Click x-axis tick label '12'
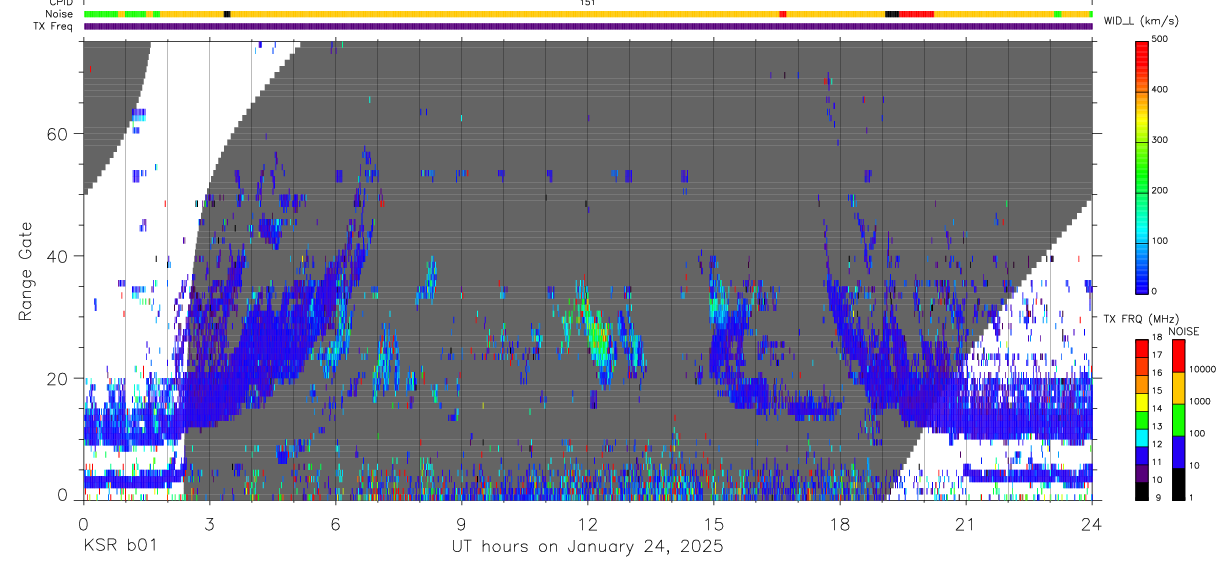1228x567 pixels. [x=587, y=525]
